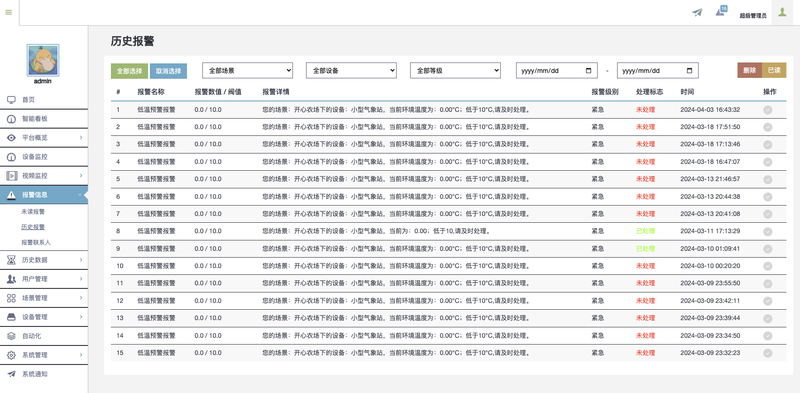
Task: Toggle the hamburger sidebar menu icon
Action: pyautogui.click(x=9, y=12)
